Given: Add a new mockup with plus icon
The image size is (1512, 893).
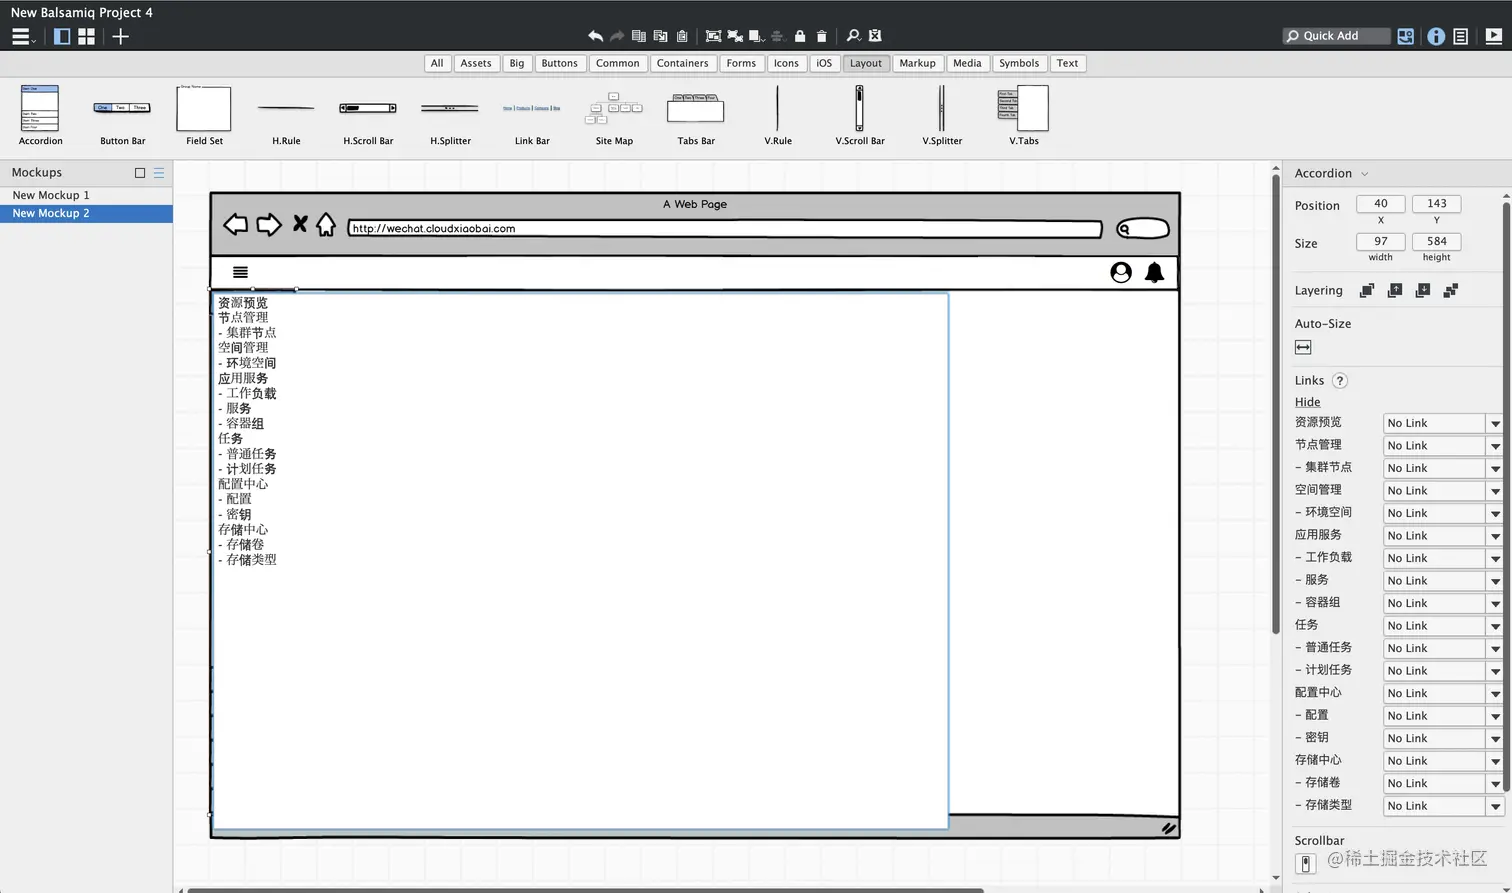Looking at the screenshot, I should coord(120,36).
